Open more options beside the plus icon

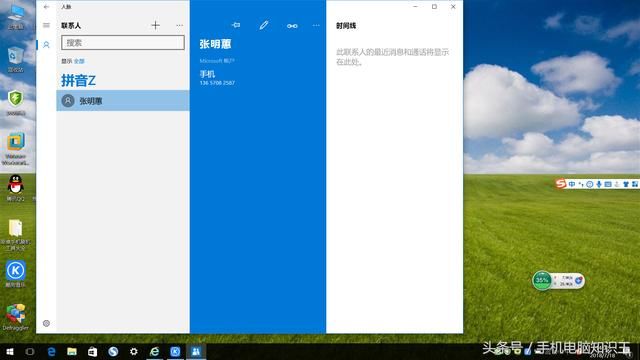pos(179,25)
